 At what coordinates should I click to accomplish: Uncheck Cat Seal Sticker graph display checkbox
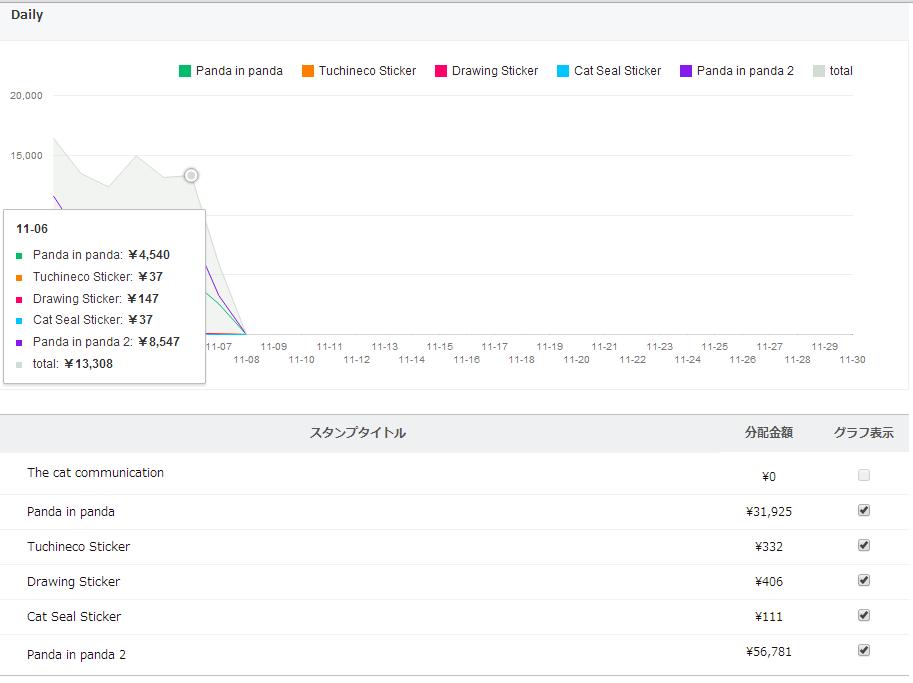[864, 615]
